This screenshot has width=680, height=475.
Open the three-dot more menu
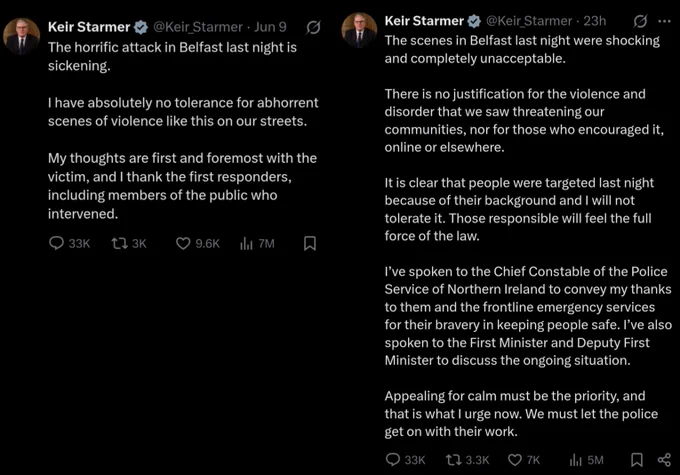pyautogui.click(x=664, y=21)
